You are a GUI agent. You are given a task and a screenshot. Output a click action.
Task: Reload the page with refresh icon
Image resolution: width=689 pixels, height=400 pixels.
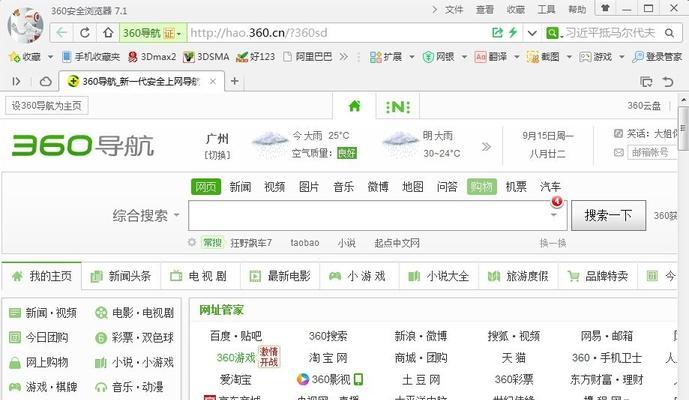click(85, 33)
